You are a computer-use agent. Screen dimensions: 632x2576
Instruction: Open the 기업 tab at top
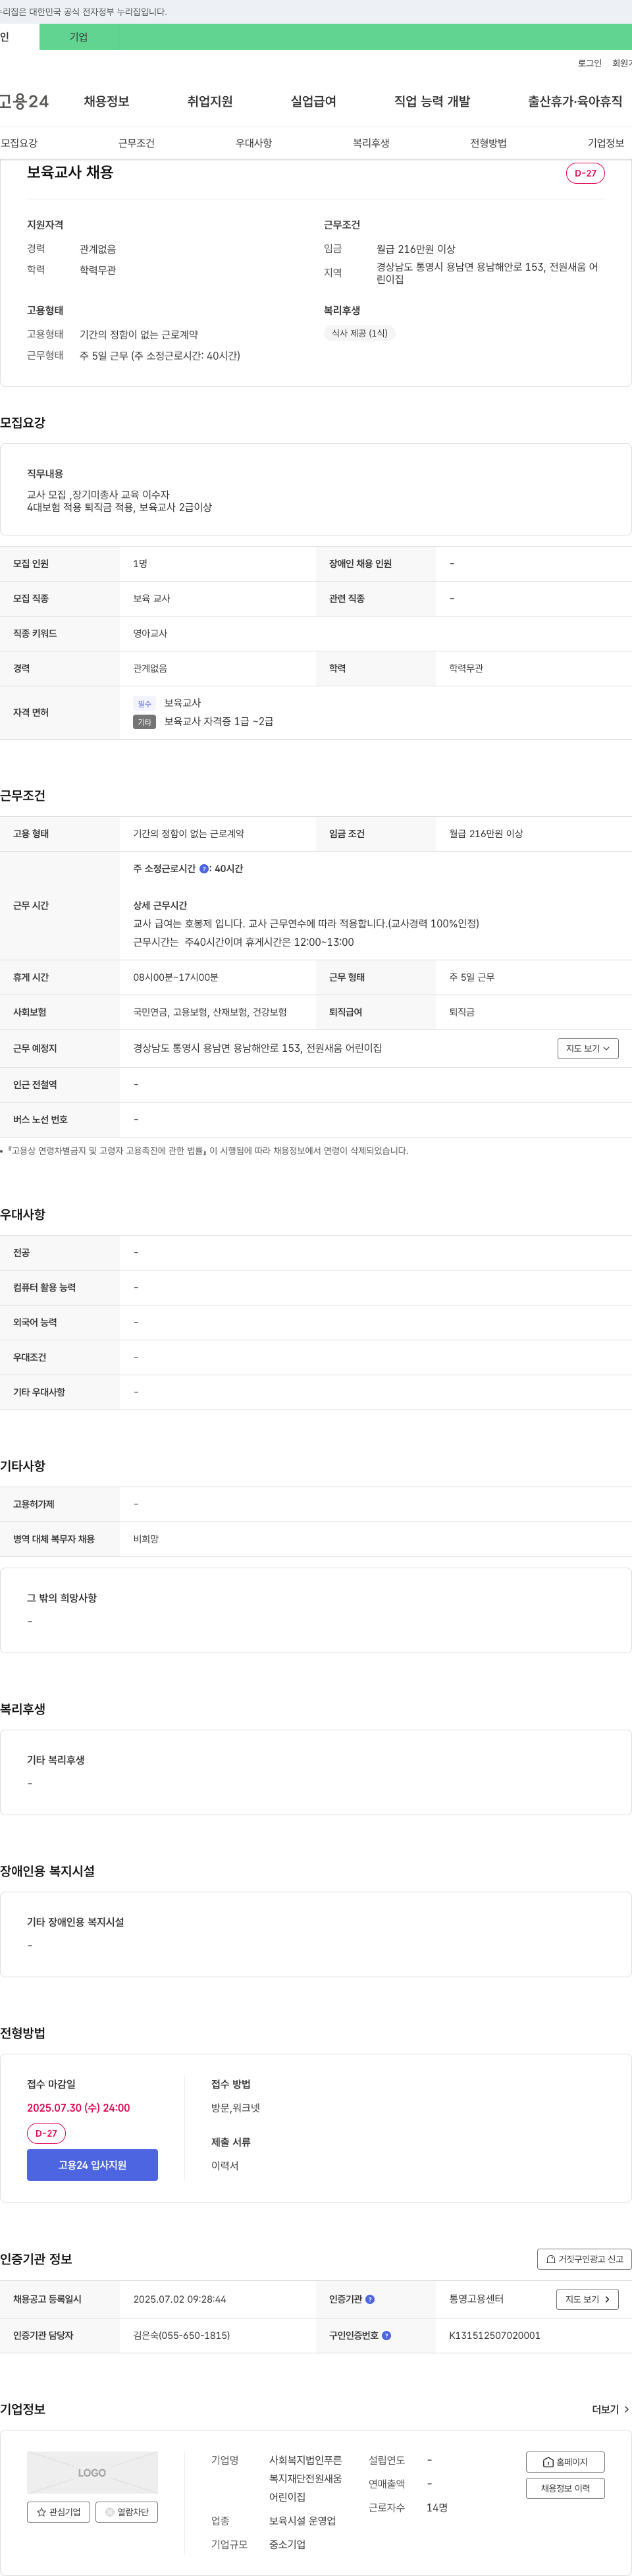(79, 37)
